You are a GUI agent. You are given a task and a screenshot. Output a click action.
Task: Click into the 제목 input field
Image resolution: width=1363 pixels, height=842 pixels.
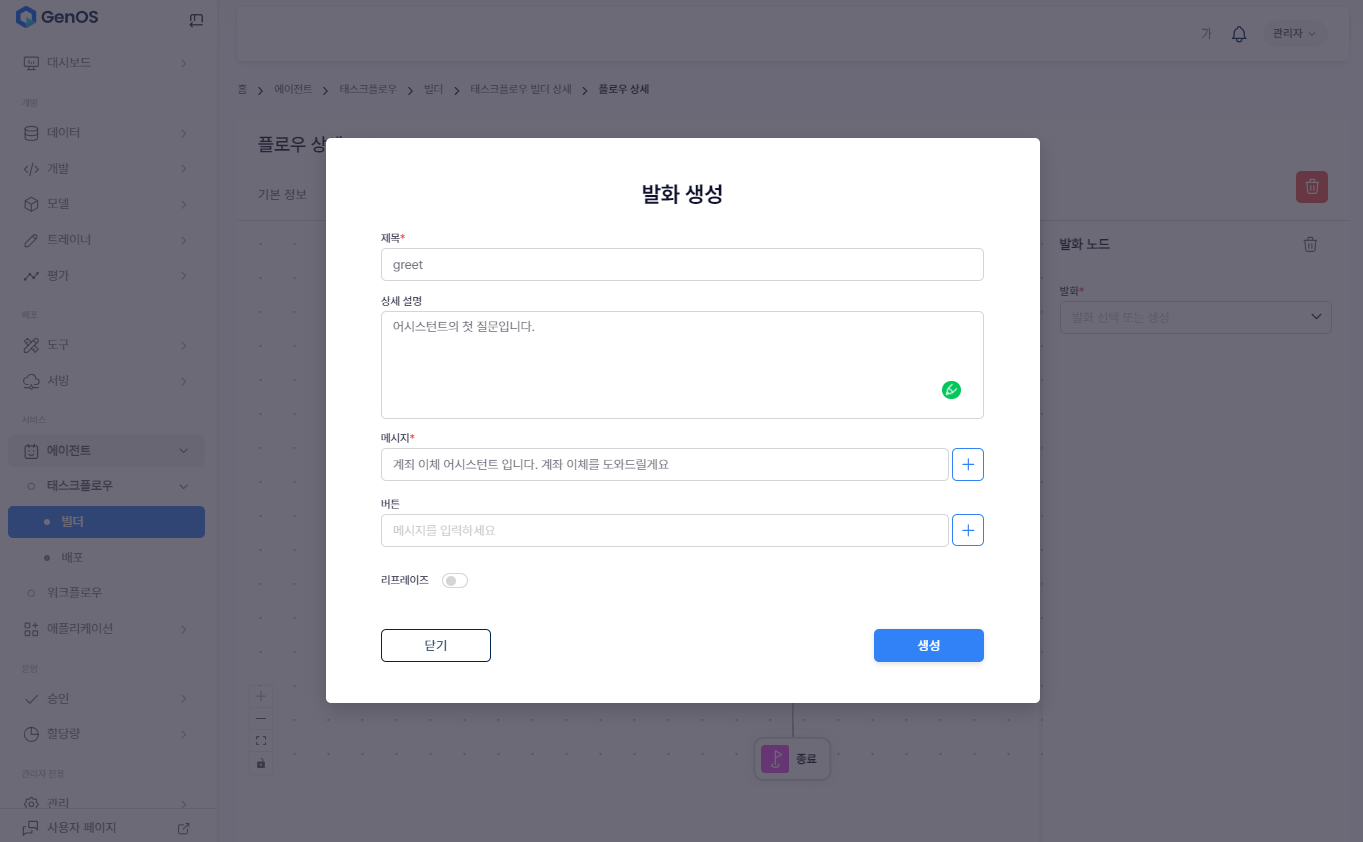(681, 265)
